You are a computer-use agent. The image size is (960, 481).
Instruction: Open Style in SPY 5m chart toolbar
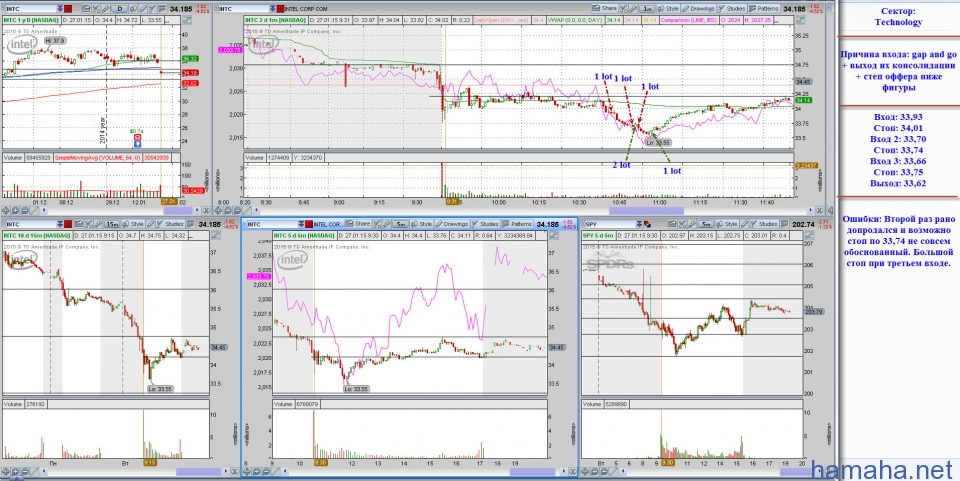point(727,224)
